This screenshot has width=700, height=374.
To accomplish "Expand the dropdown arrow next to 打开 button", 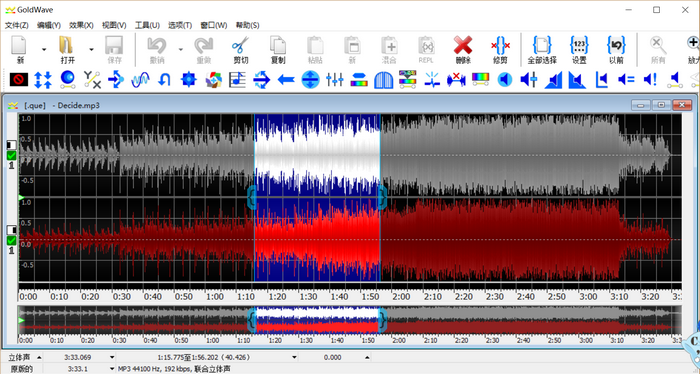I will [x=91, y=49].
